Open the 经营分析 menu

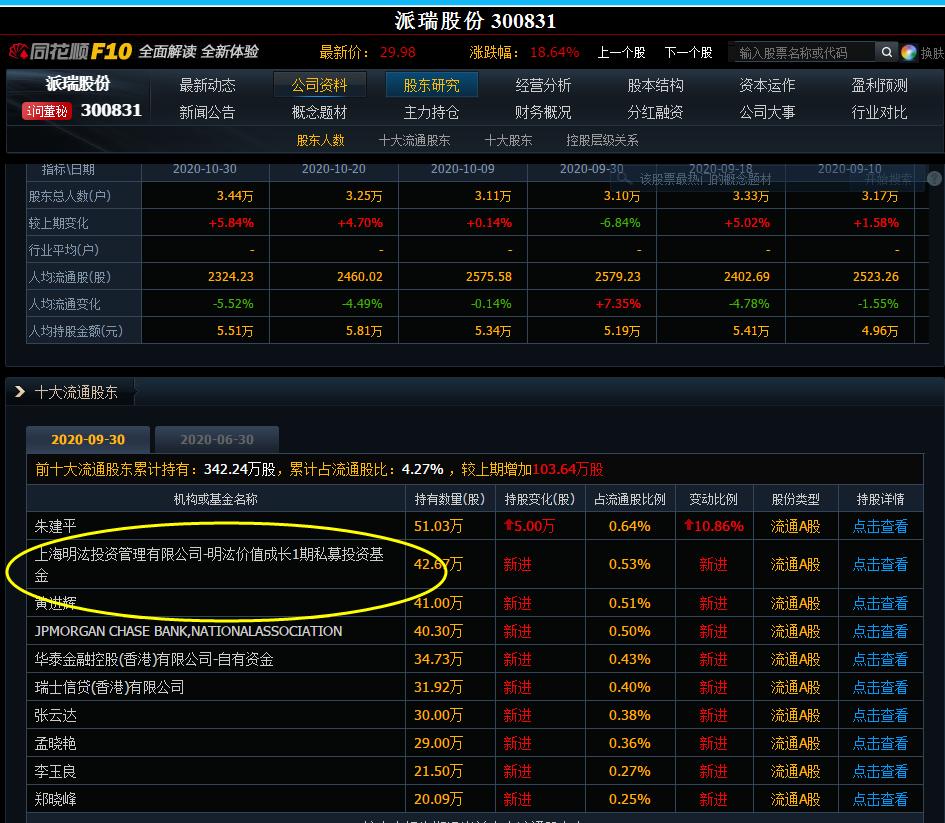(x=543, y=85)
